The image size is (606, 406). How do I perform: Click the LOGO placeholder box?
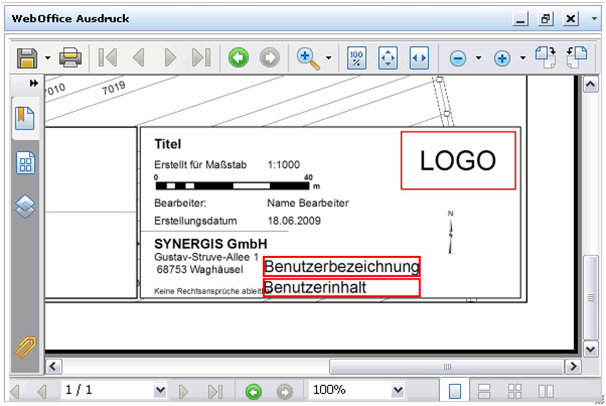(458, 160)
